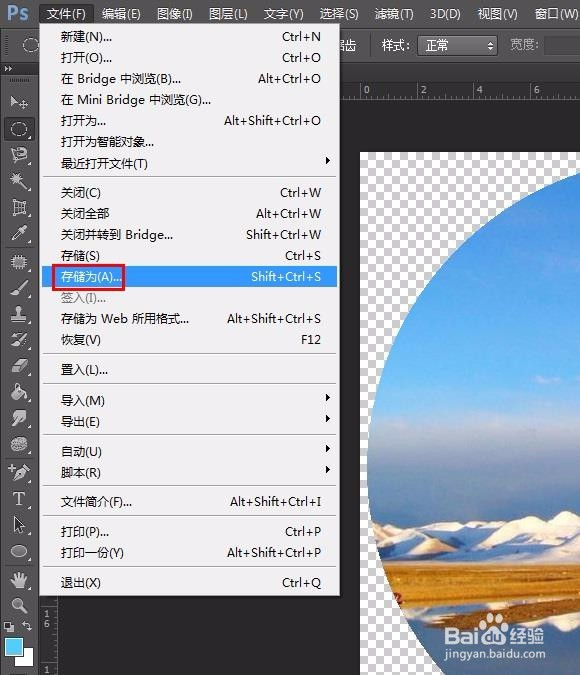Choose 打开为智能对象... menu item
This screenshot has height=675, width=580.
[x=189, y=142]
